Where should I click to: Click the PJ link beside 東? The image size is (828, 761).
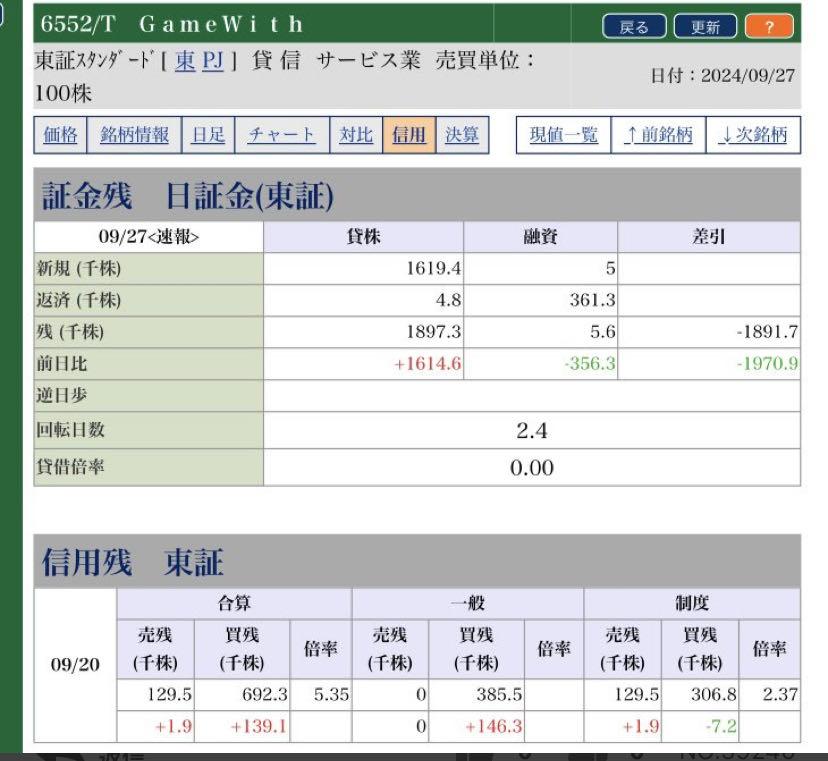pos(213,61)
